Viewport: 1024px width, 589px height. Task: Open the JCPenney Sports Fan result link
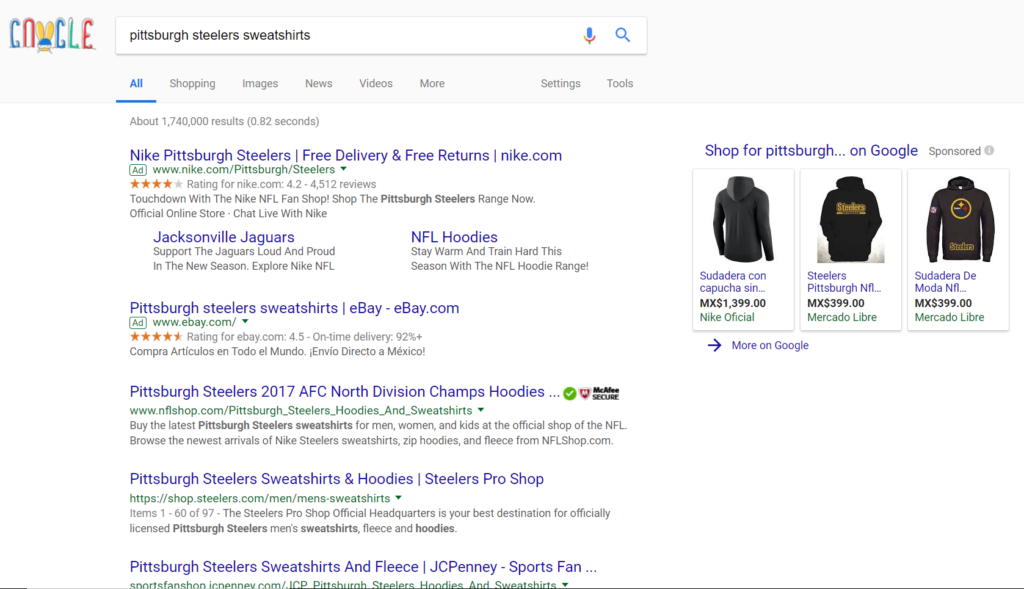click(363, 567)
